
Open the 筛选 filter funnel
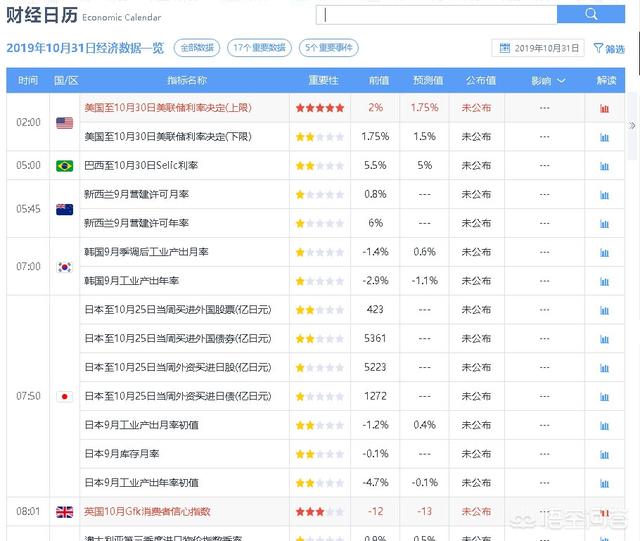pos(611,48)
